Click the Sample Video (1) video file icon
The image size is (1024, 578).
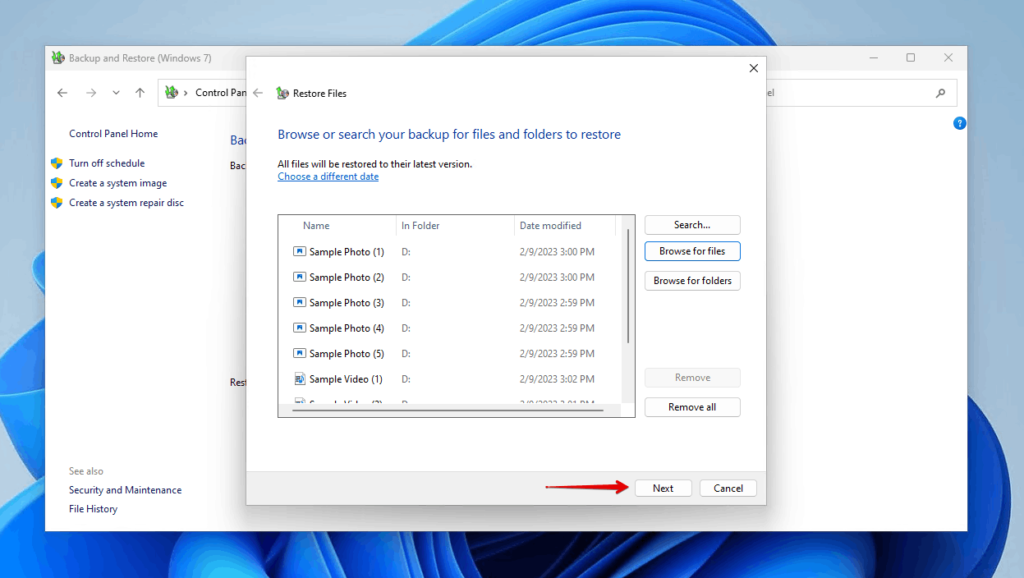click(299, 378)
